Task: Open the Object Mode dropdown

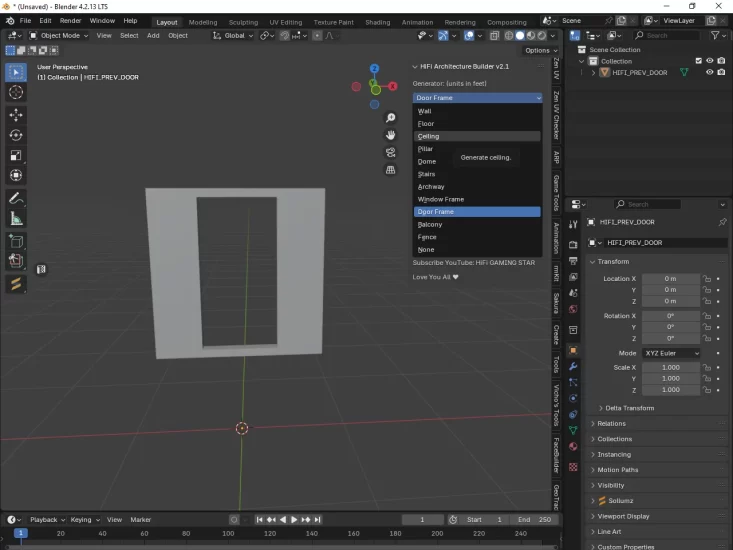Action: [58, 36]
